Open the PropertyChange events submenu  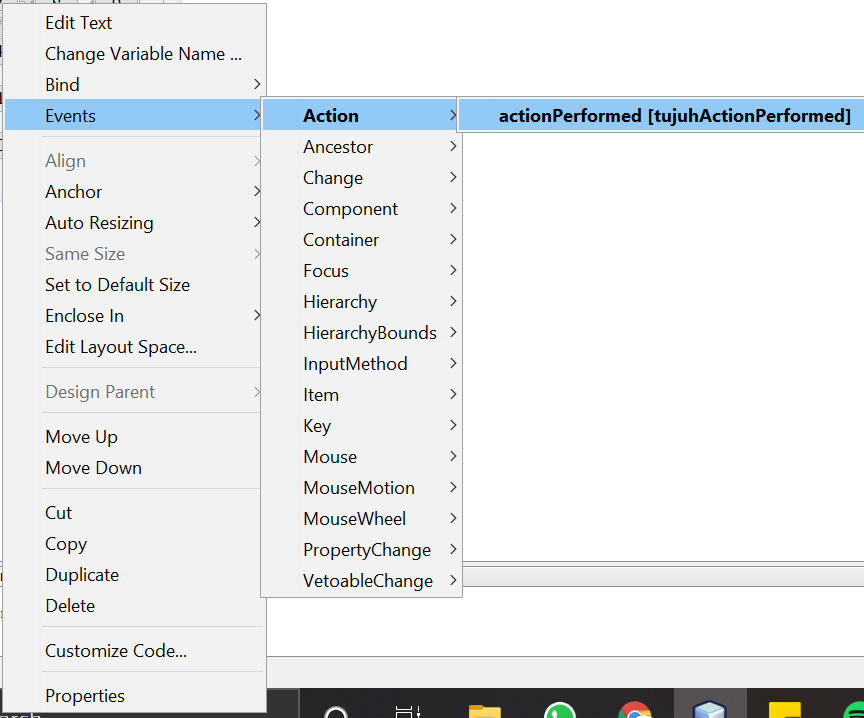pos(367,549)
